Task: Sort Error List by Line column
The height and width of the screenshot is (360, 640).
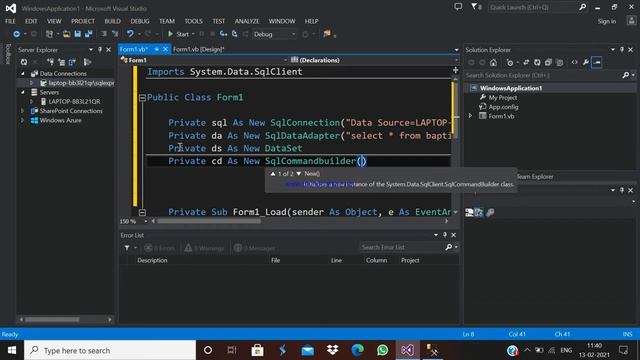Action: [x=336, y=260]
